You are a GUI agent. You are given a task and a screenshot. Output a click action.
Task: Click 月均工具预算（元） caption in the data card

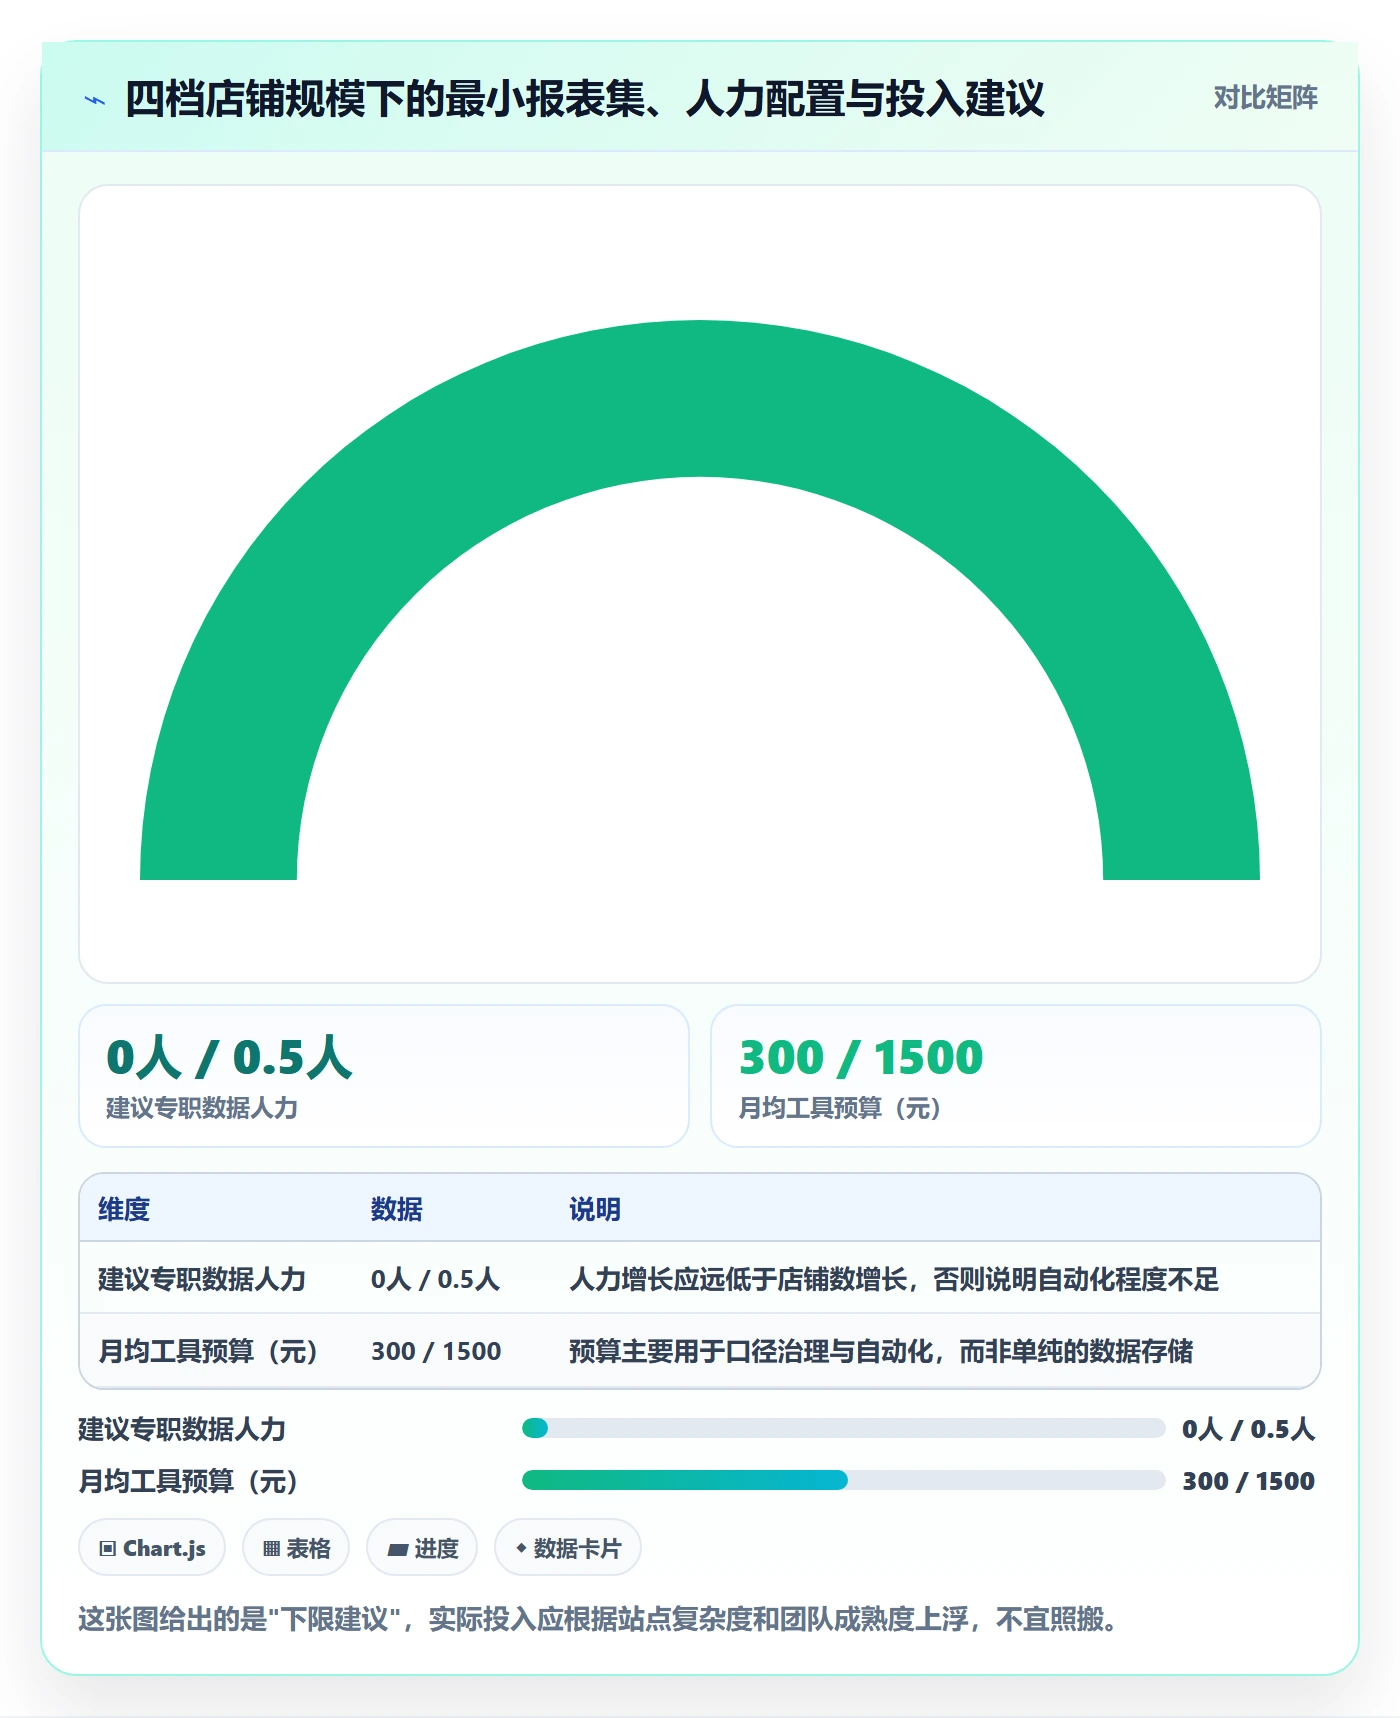(840, 1108)
